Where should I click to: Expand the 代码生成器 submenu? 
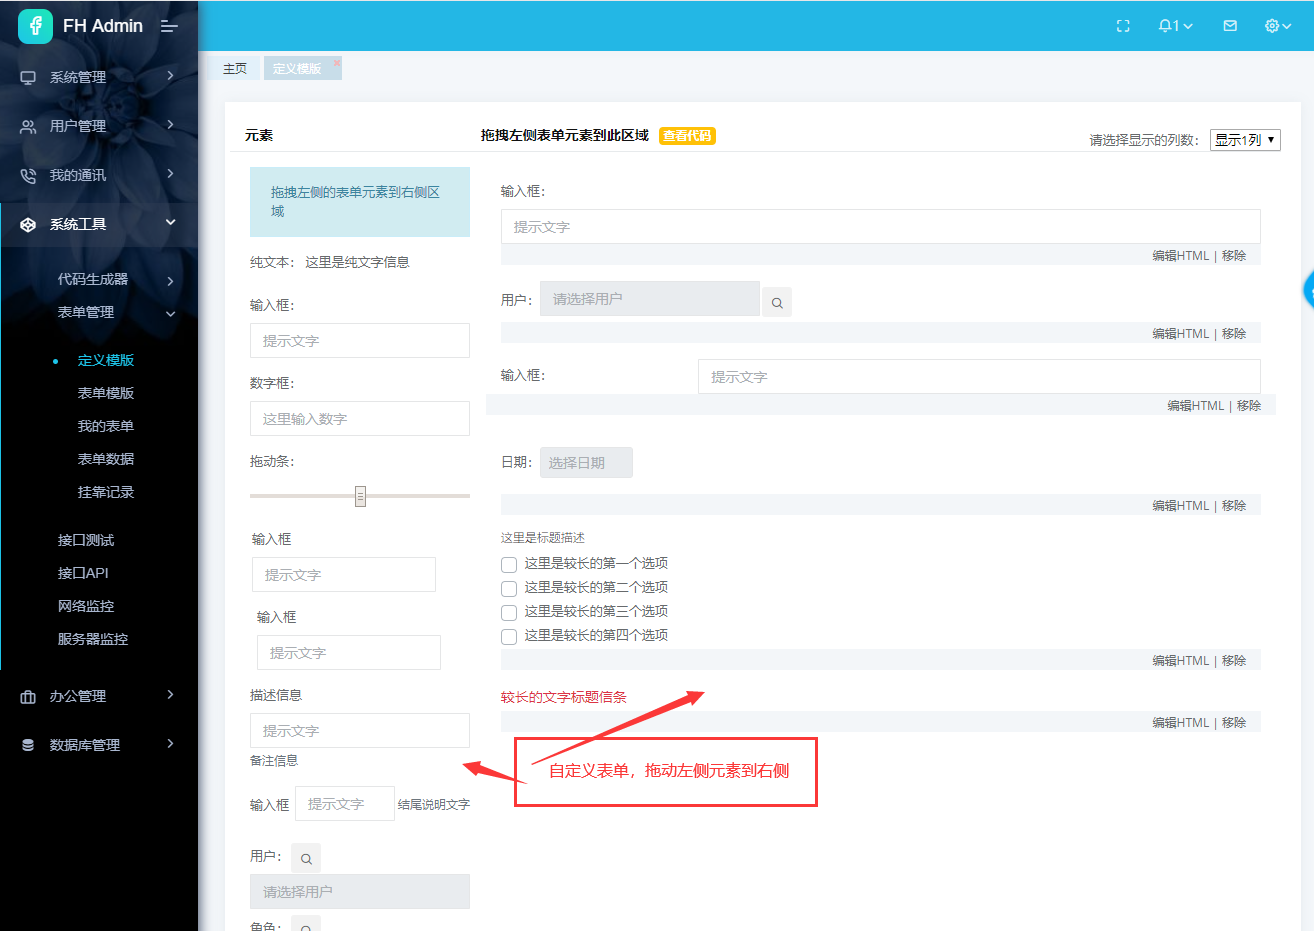click(x=171, y=281)
